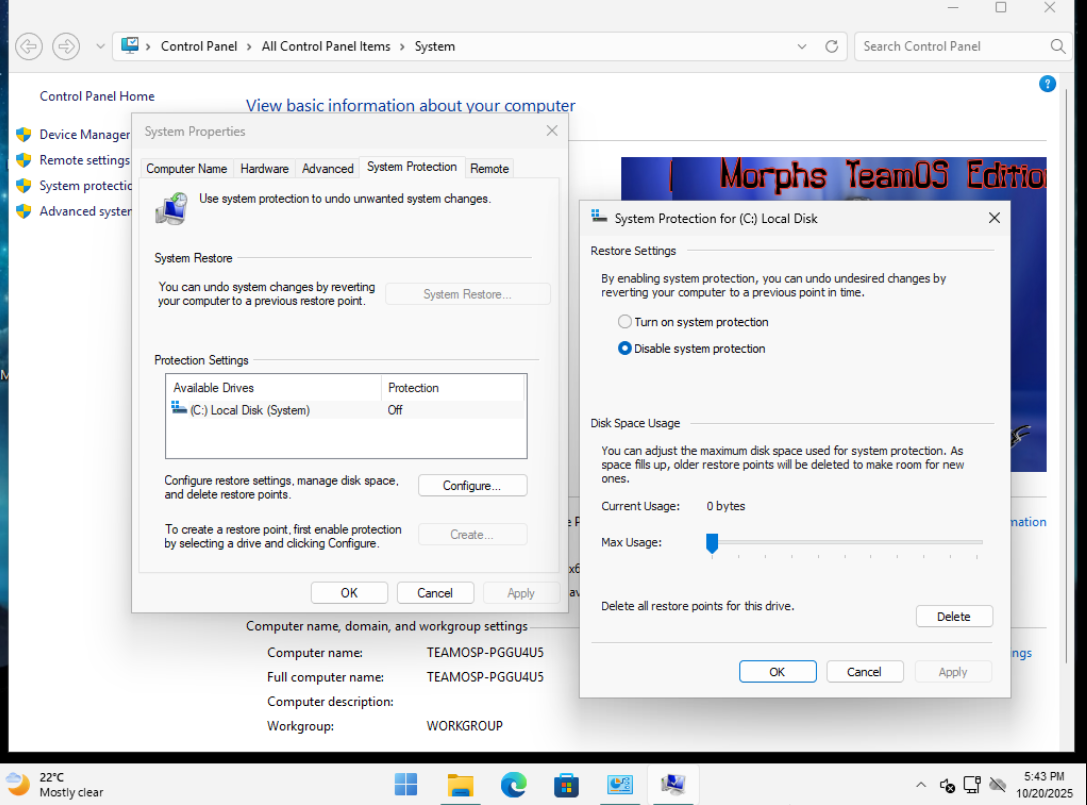Click the System Properties taskbar icon
The width and height of the screenshot is (1087, 805).
672,784
